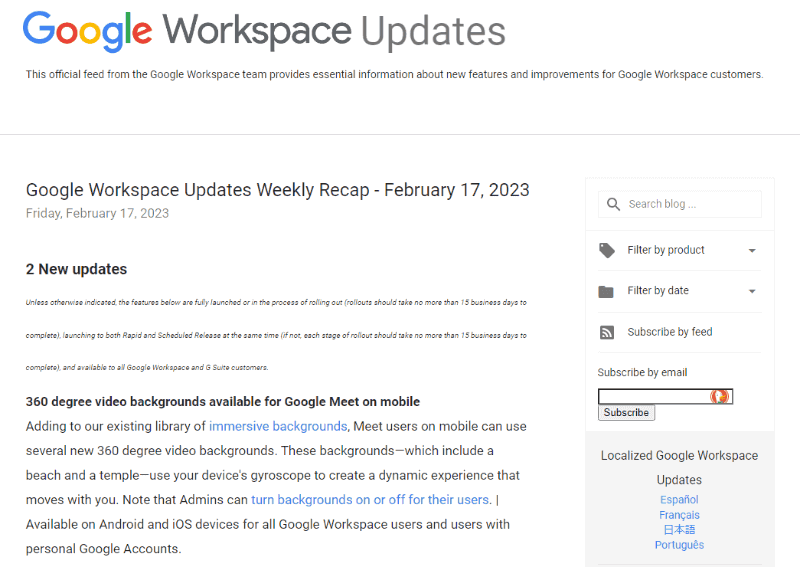
Task: Click the Google Workspace Updates logo
Action: click(264, 31)
